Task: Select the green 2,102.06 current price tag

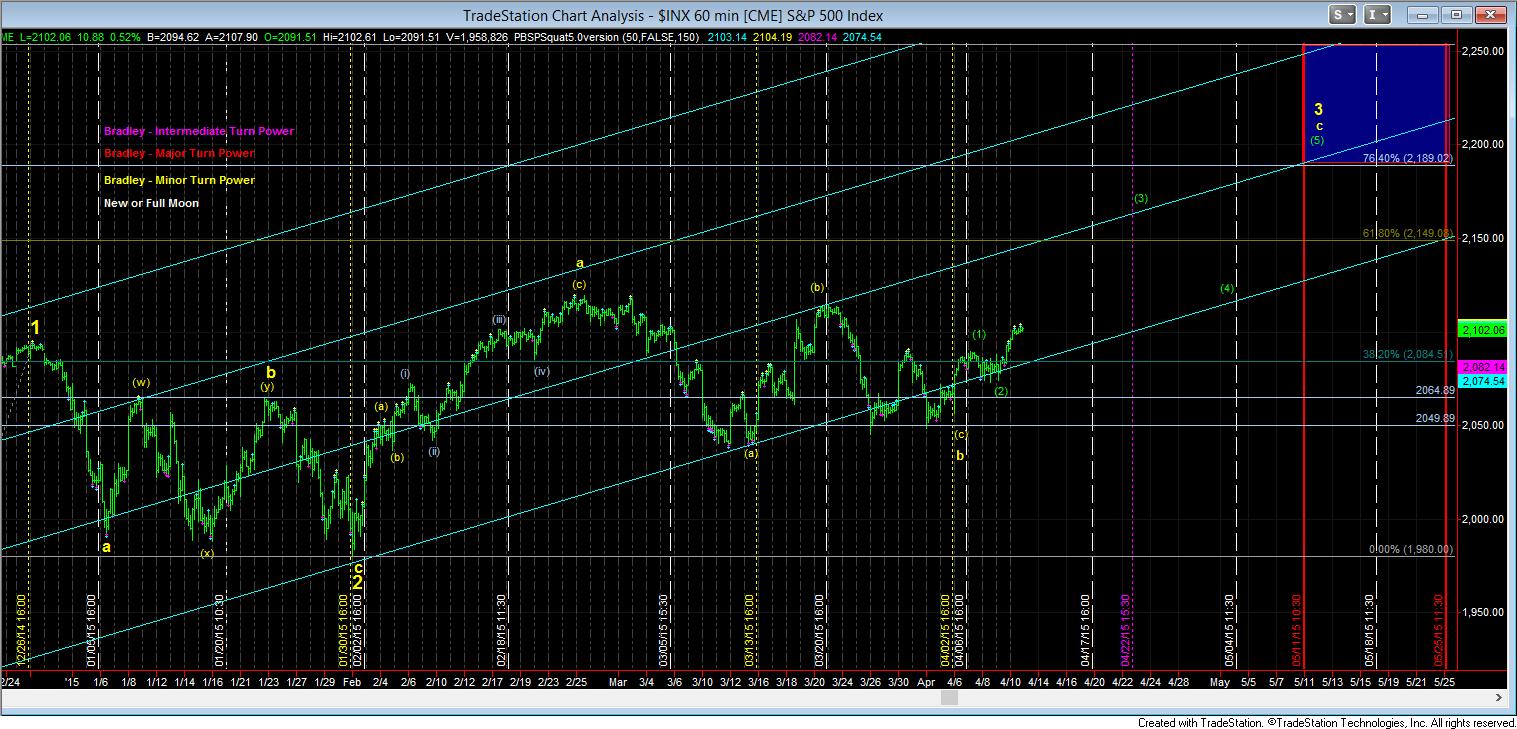Action: point(1482,329)
